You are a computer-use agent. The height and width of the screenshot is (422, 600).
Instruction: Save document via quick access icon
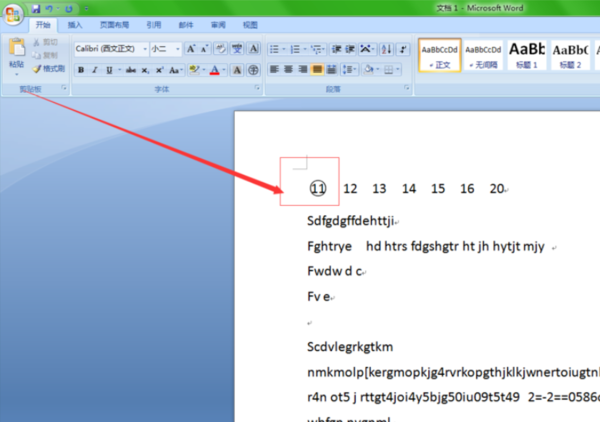36,8
